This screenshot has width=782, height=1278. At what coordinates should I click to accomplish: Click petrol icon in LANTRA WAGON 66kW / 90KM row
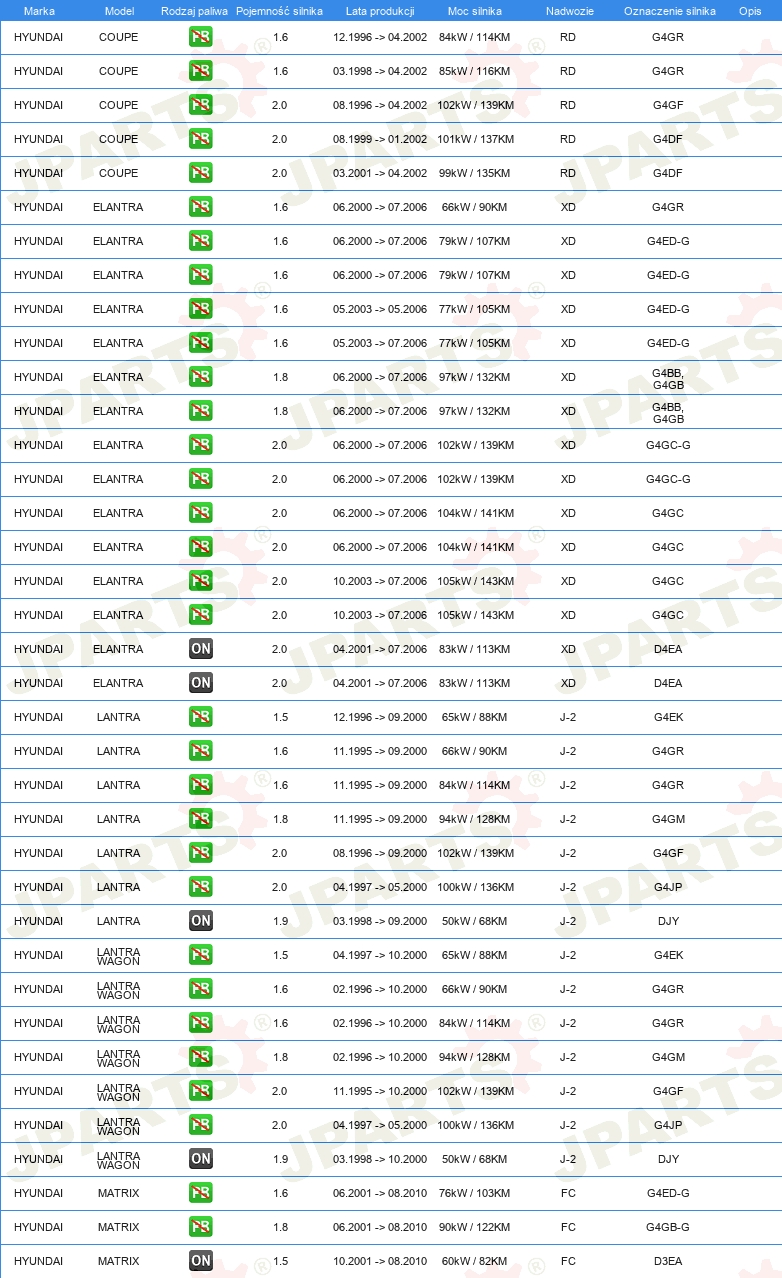(200, 989)
